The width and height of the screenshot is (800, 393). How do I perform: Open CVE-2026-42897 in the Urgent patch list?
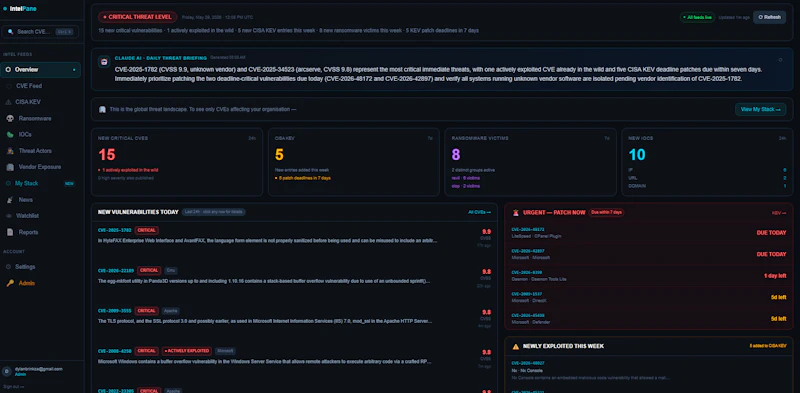click(x=648, y=254)
